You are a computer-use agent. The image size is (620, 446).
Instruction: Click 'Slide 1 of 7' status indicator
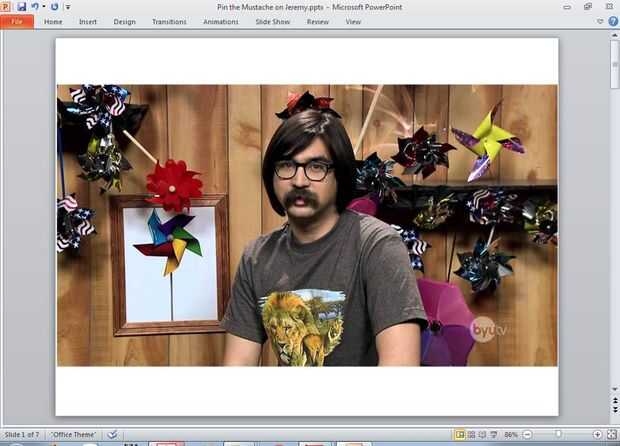click(22, 435)
